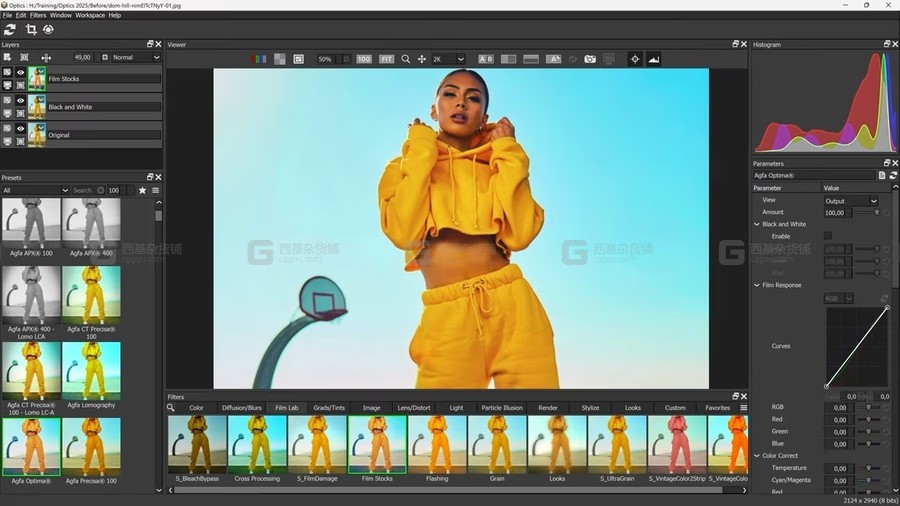
Task: Click the horizontal split compare icon
Action: (x=531, y=59)
